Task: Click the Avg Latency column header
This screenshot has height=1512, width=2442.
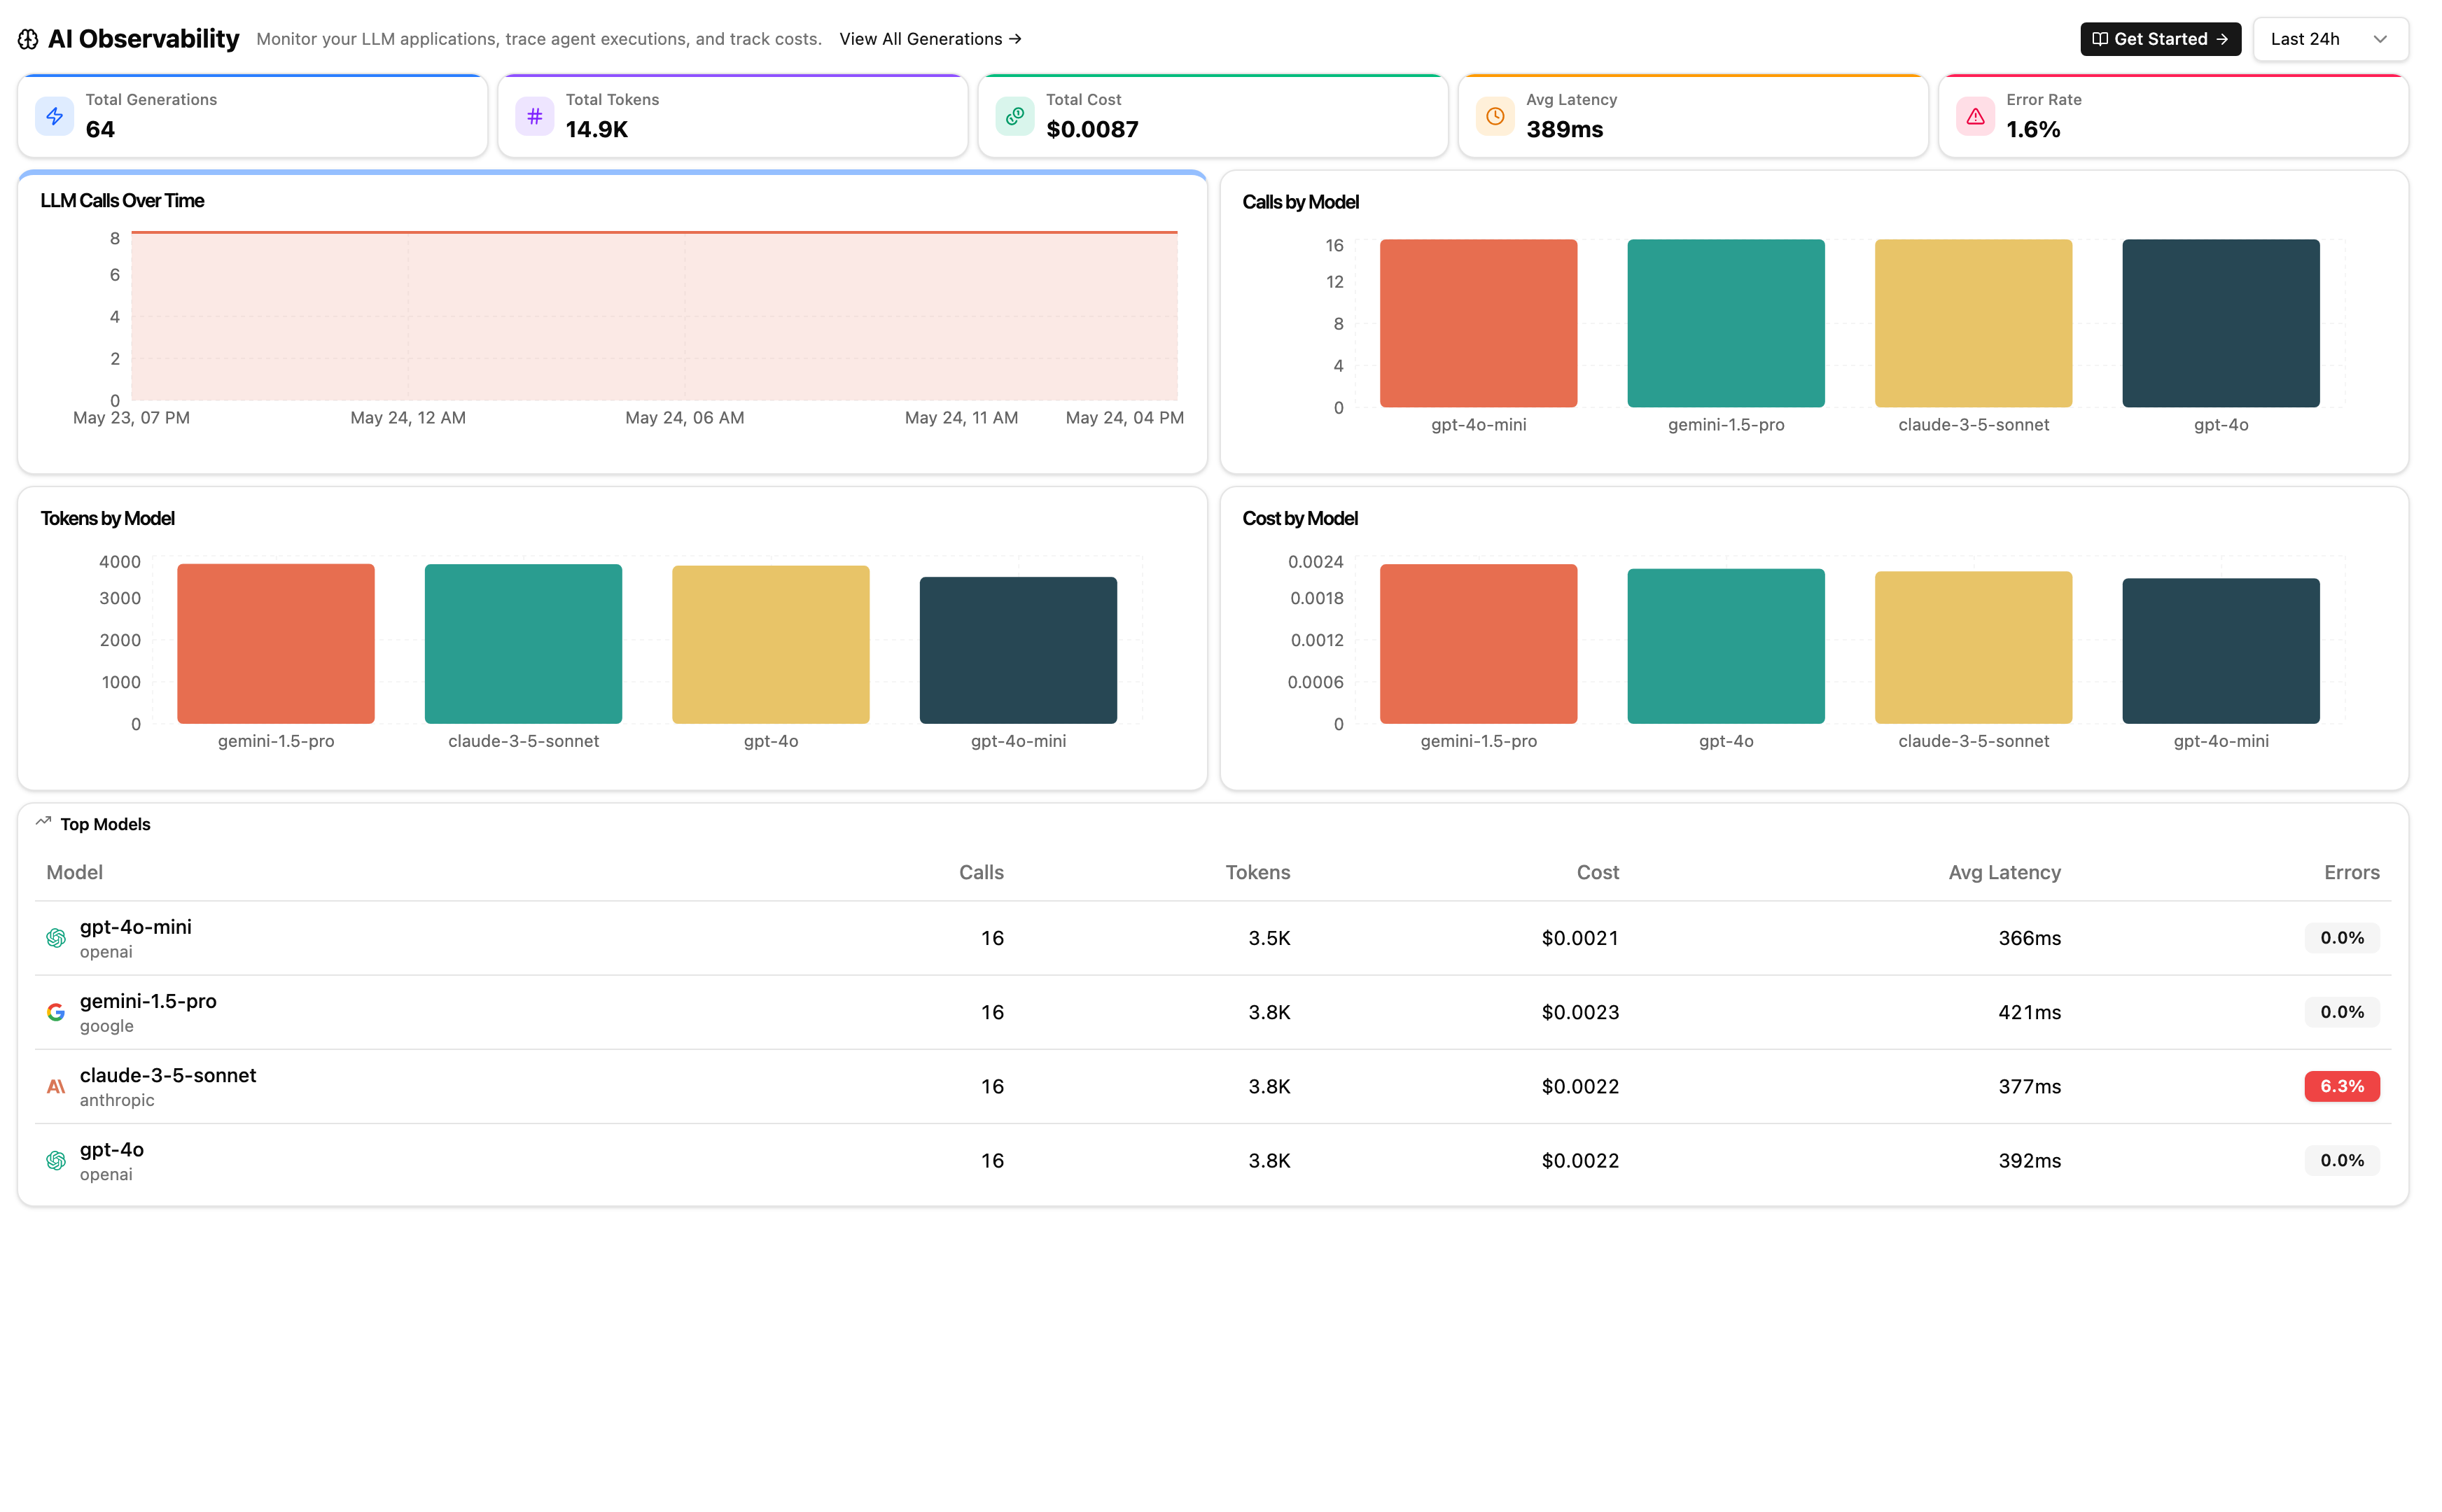Action: [x=2004, y=872]
